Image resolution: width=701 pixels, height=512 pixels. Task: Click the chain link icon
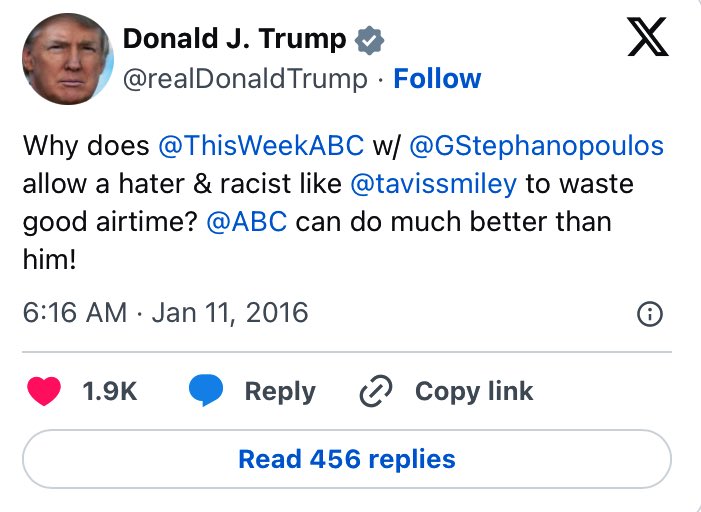pyautogui.click(x=374, y=391)
